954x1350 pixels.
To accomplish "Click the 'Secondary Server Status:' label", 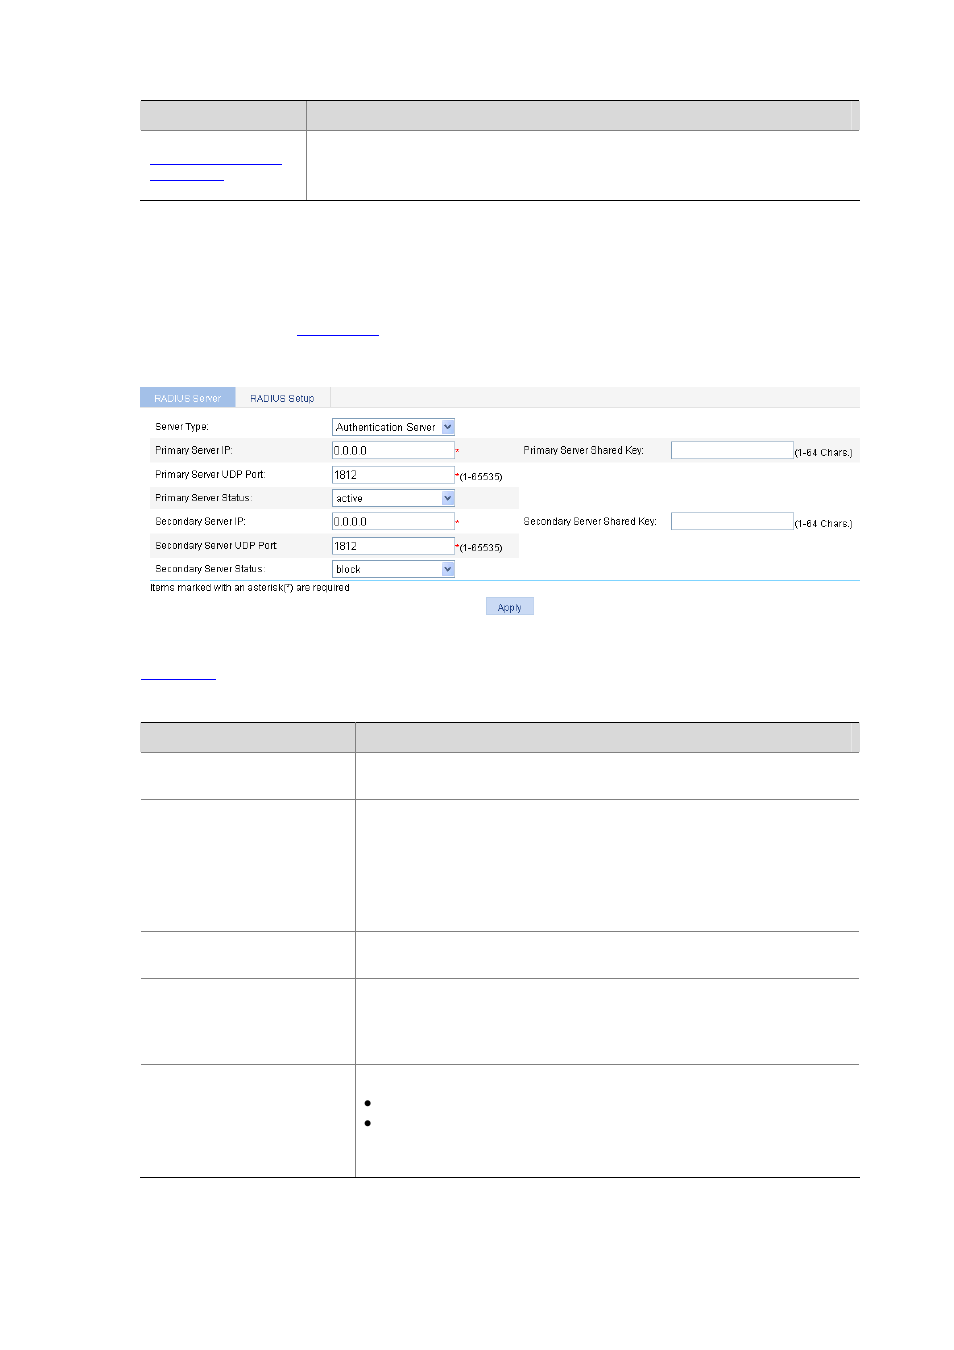I will (x=210, y=569).
